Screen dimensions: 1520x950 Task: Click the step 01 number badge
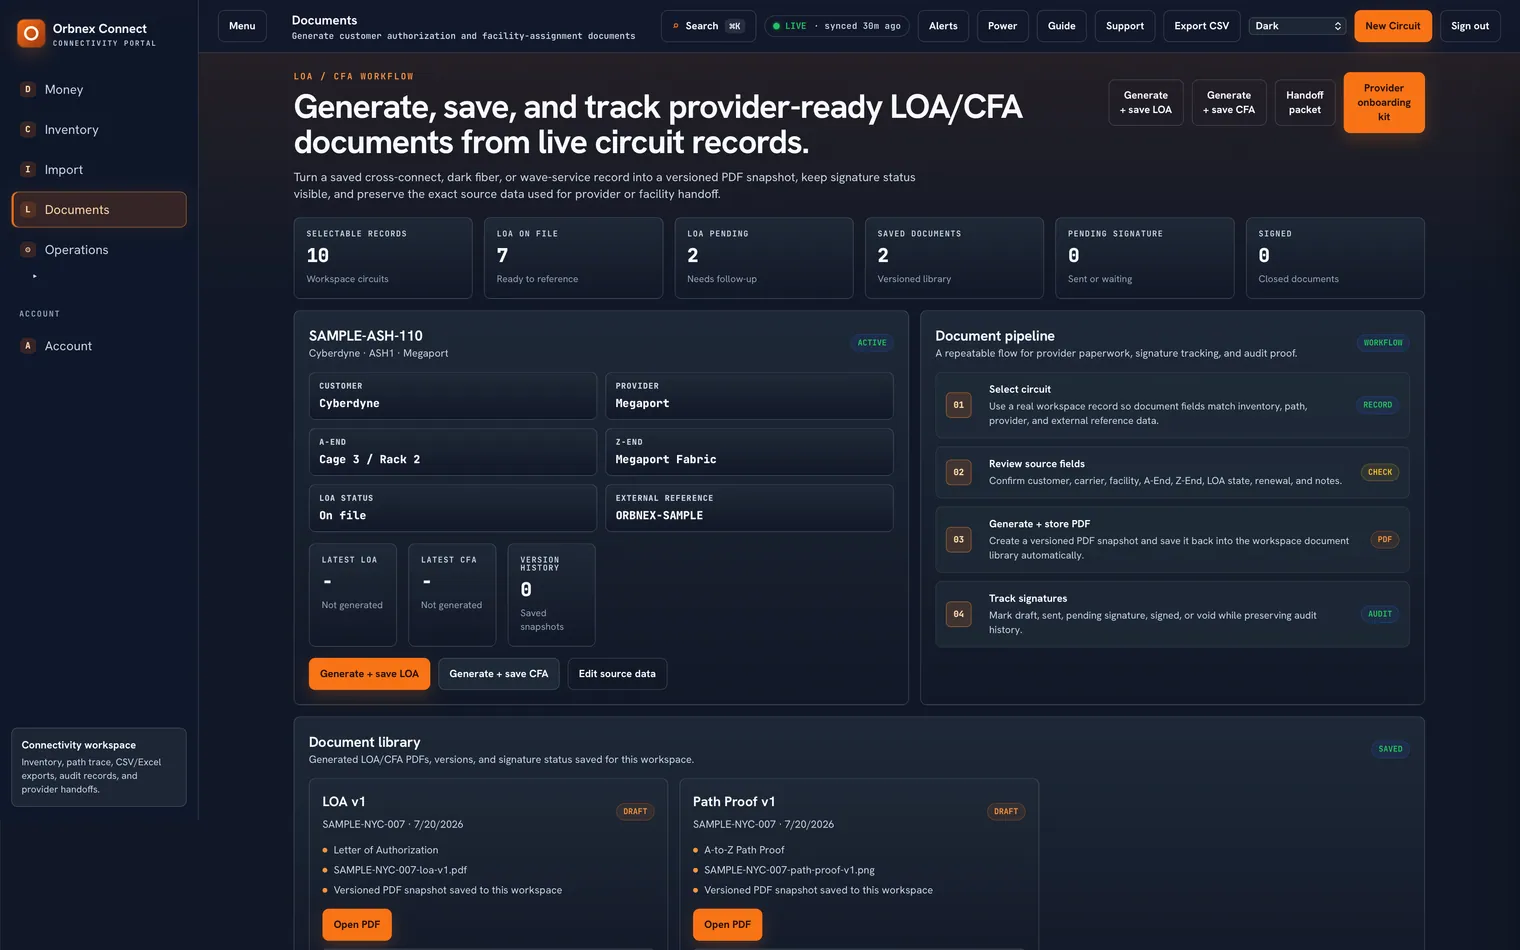tap(959, 405)
